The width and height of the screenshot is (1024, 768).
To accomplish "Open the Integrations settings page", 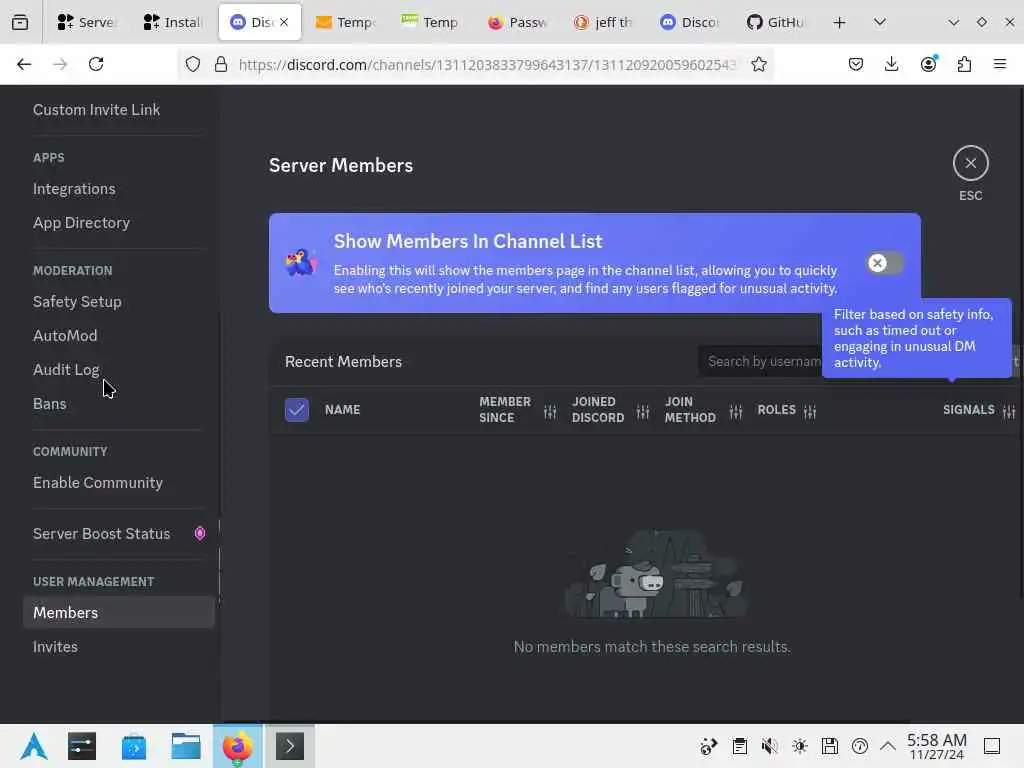I will (74, 189).
